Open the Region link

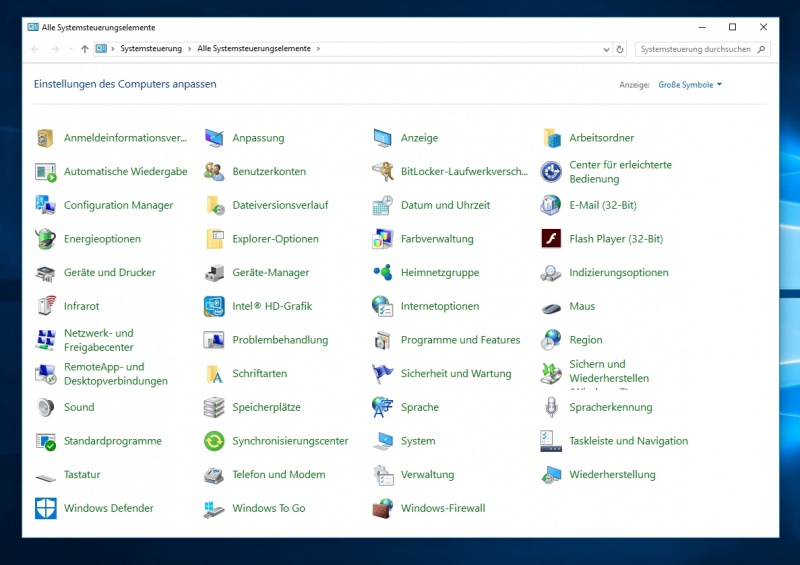pyautogui.click(x=586, y=340)
